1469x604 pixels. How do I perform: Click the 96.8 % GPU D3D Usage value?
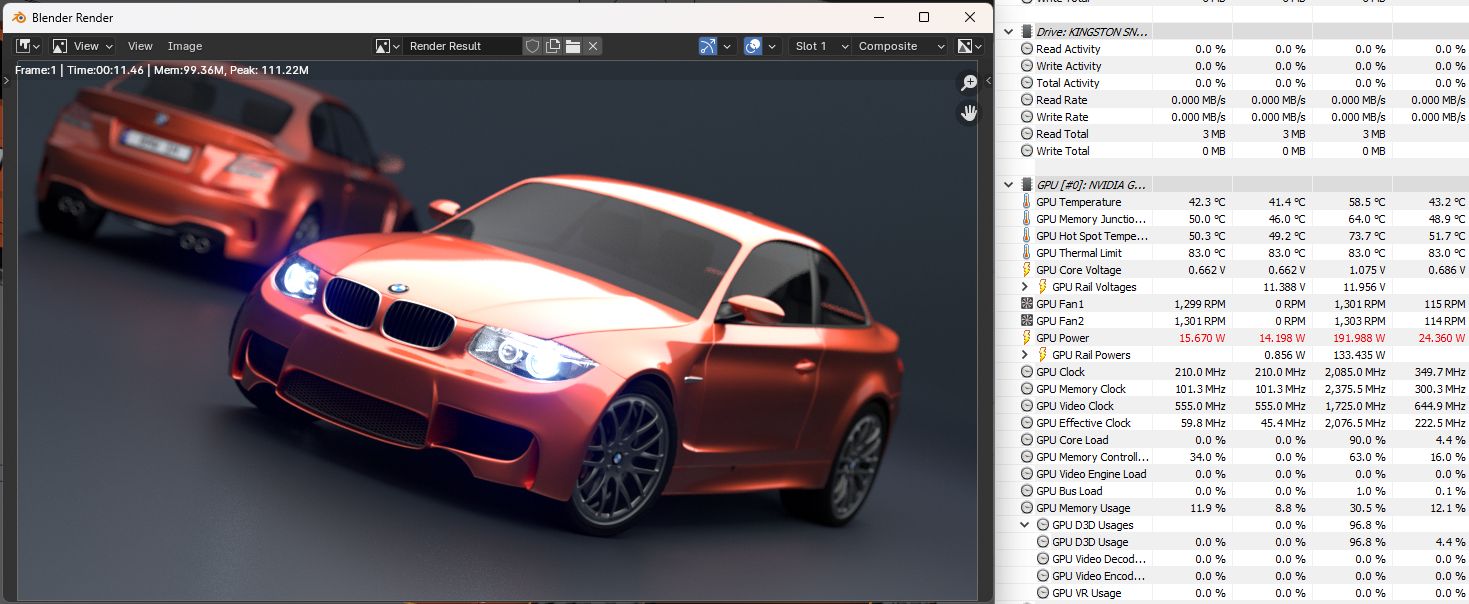1368,542
